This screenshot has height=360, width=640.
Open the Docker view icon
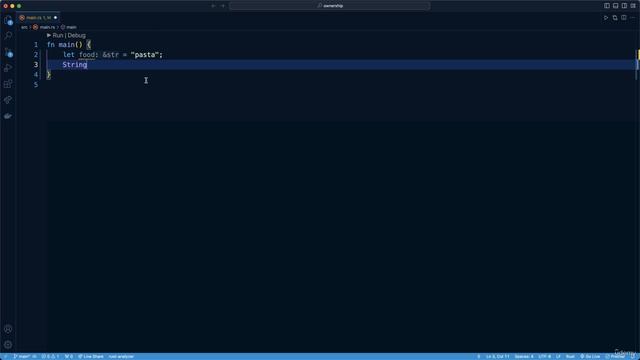pos(8,116)
